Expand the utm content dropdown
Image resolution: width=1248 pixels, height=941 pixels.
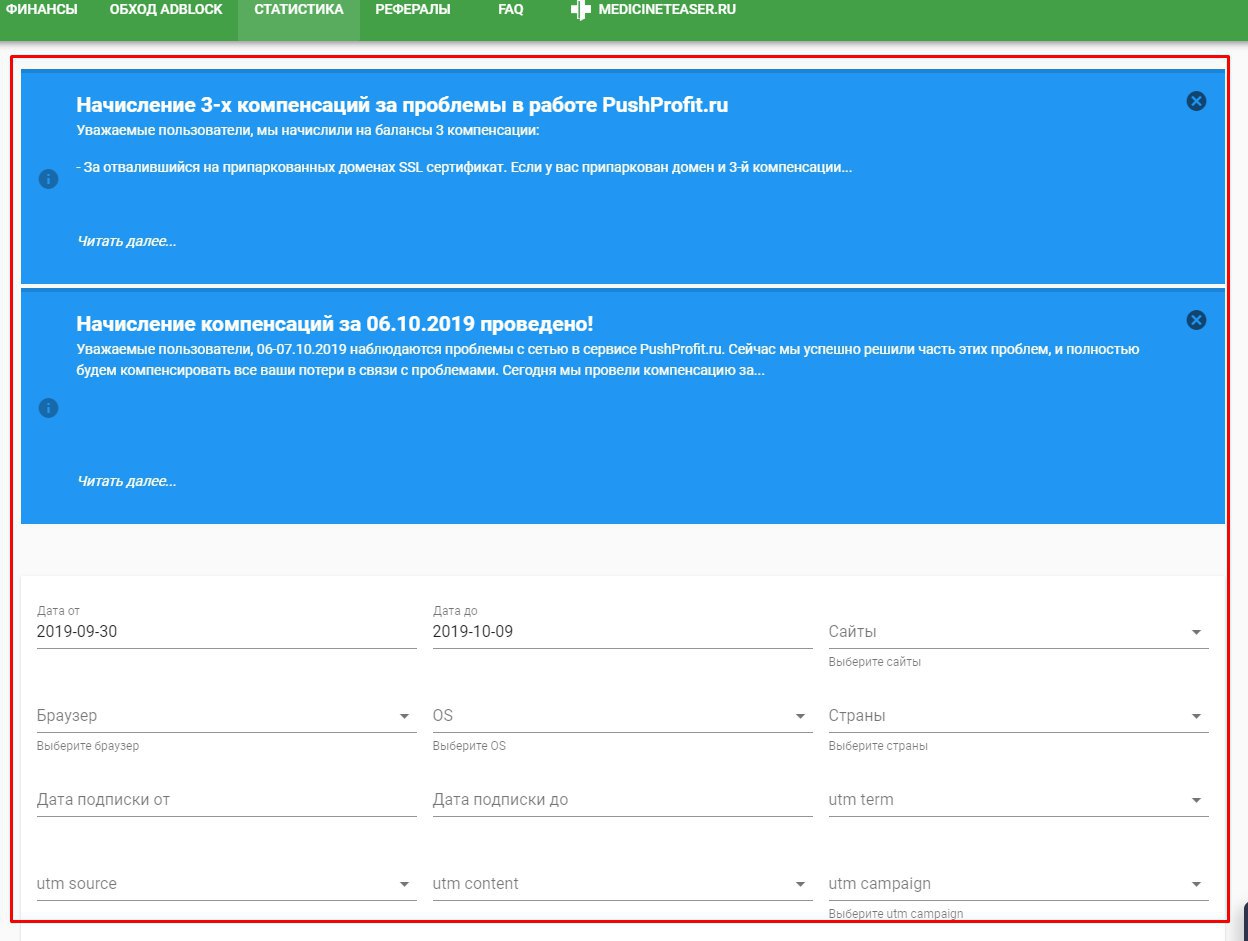pyautogui.click(x=623, y=884)
